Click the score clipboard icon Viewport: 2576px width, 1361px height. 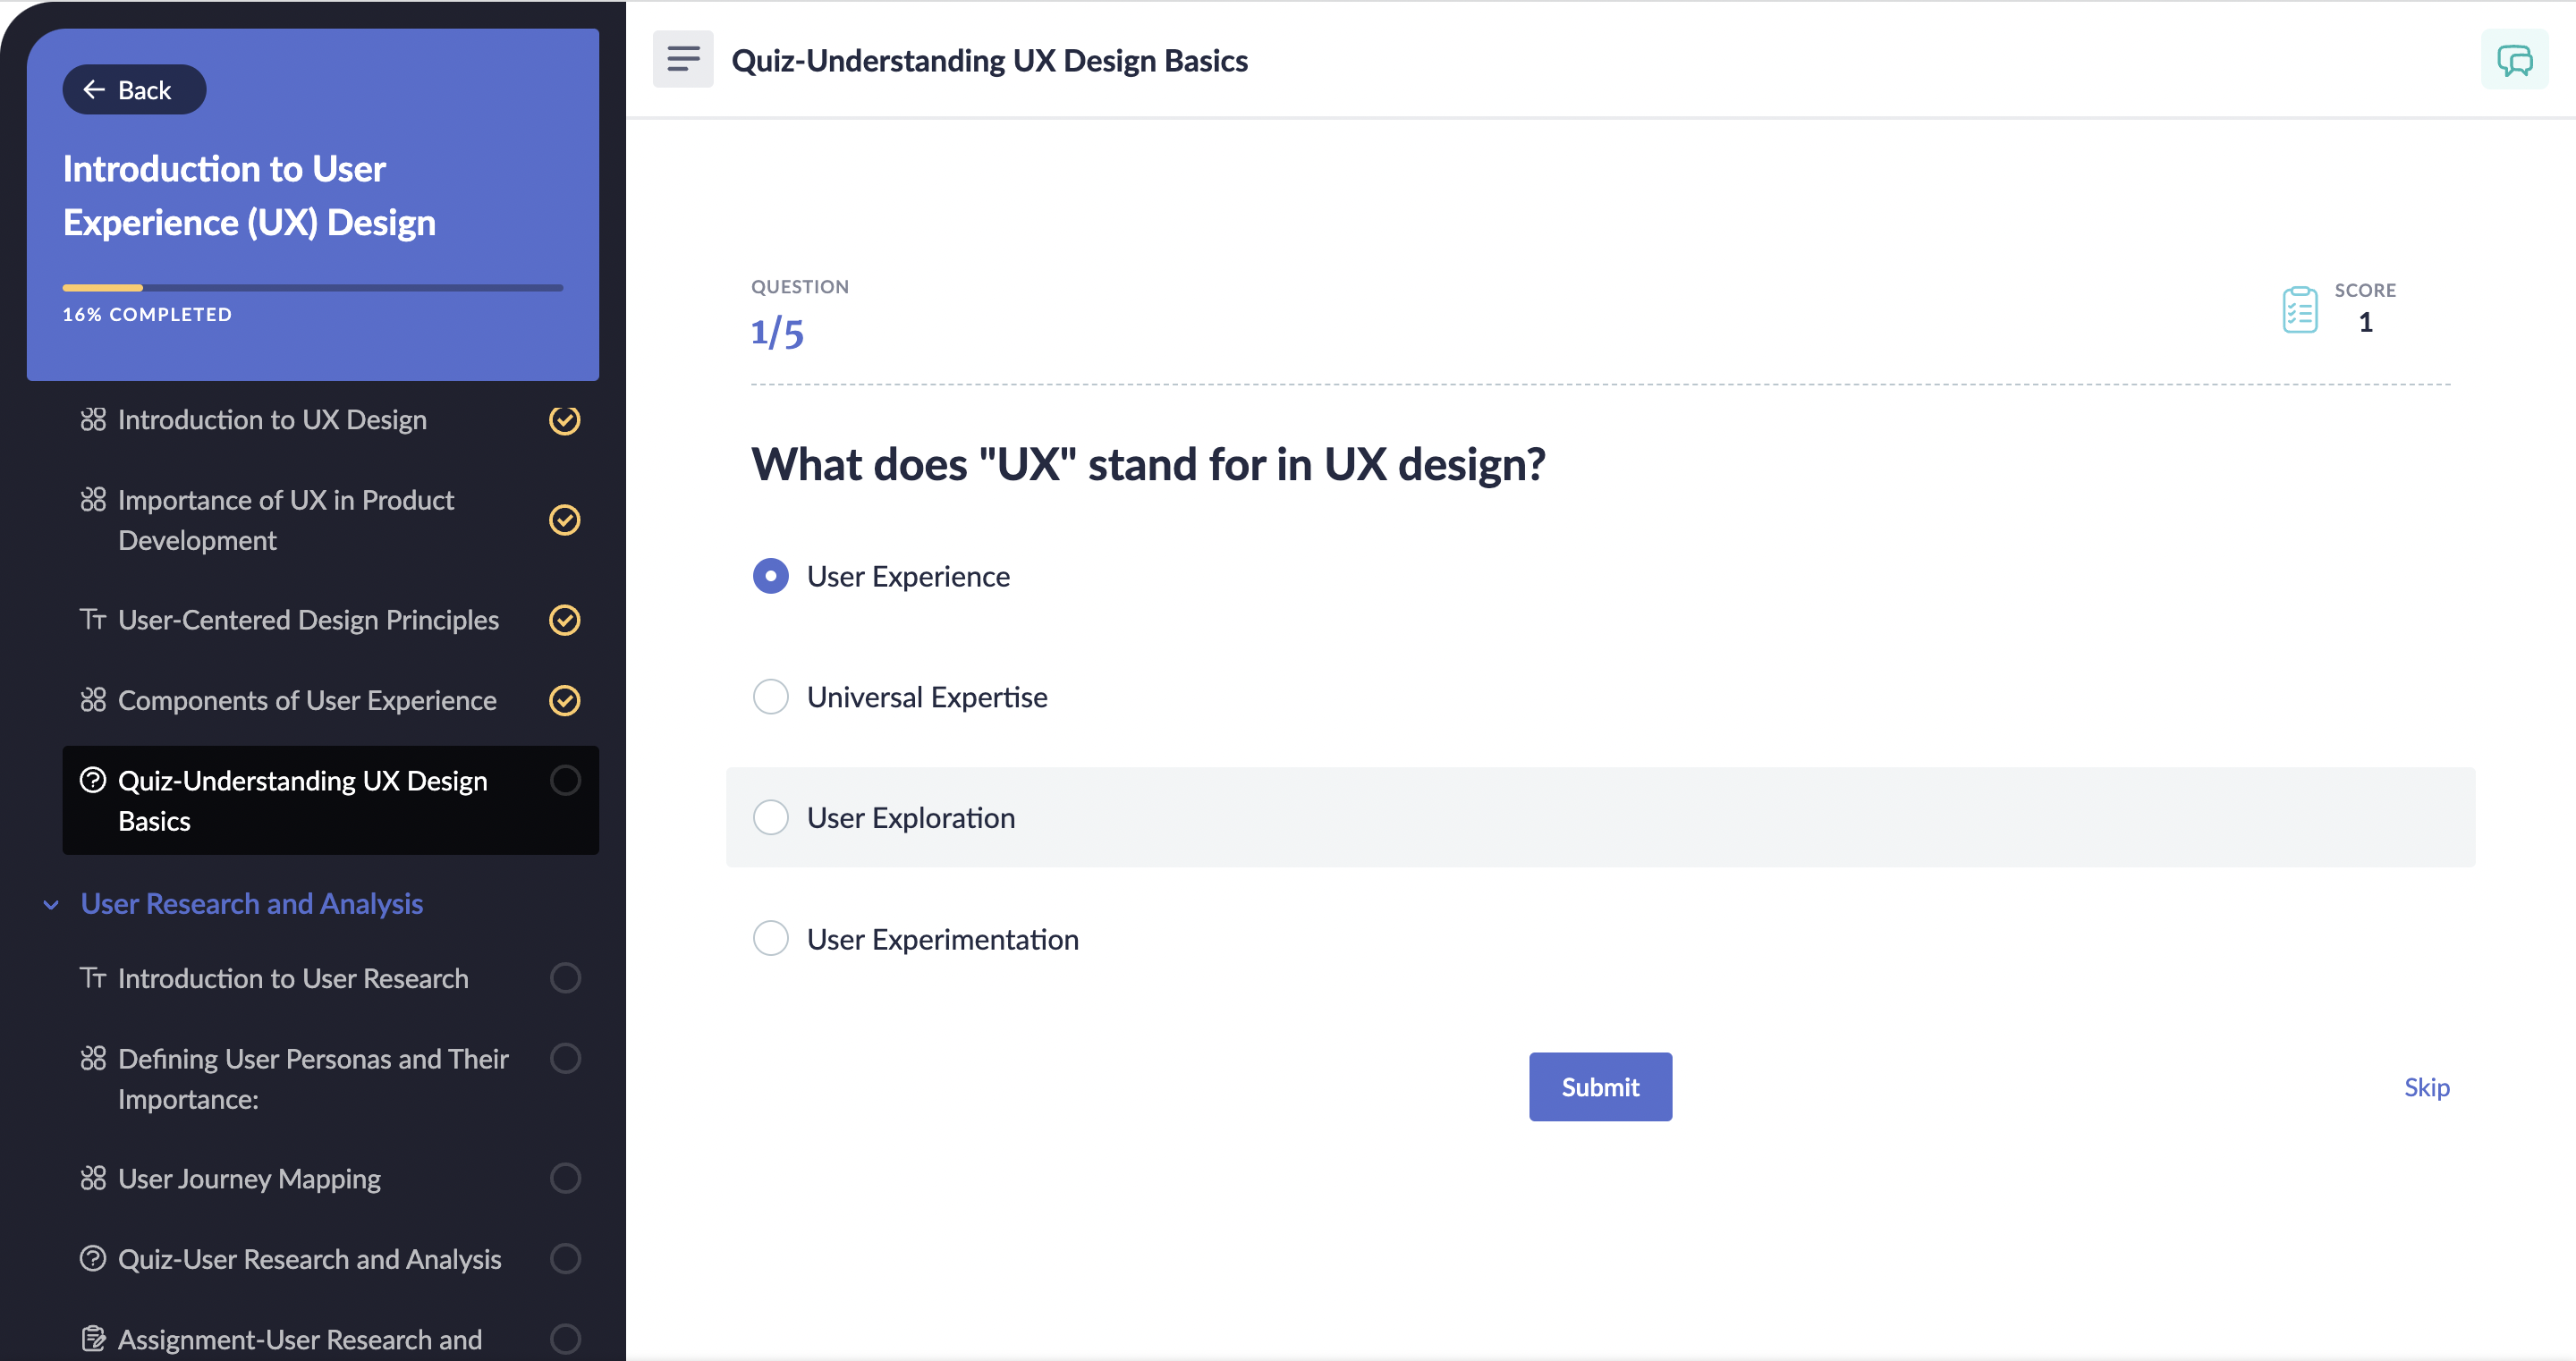(2300, 310)
